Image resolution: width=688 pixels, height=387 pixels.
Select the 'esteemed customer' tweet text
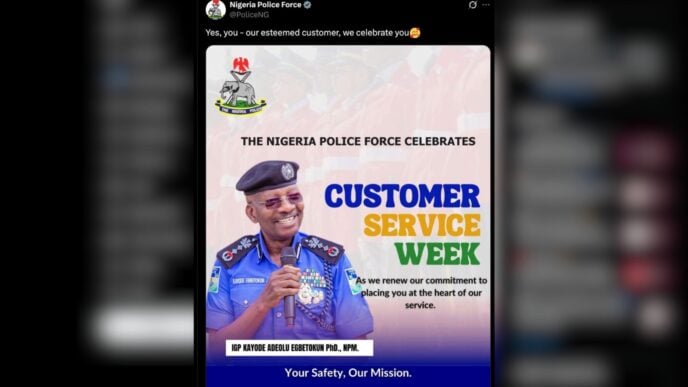pyautogui.click(x=308, y=33)
